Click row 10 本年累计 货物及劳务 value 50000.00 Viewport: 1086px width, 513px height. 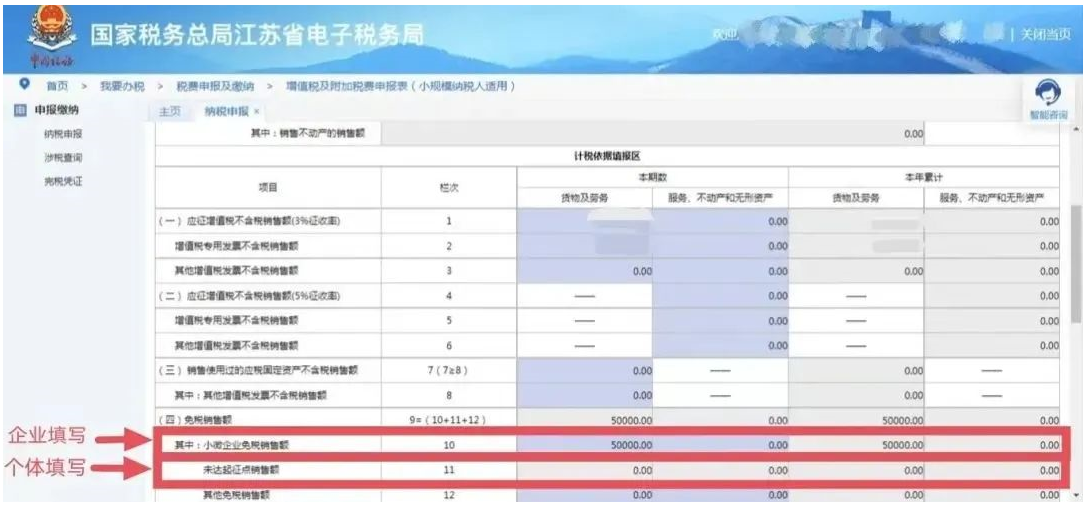click(901, 445)
